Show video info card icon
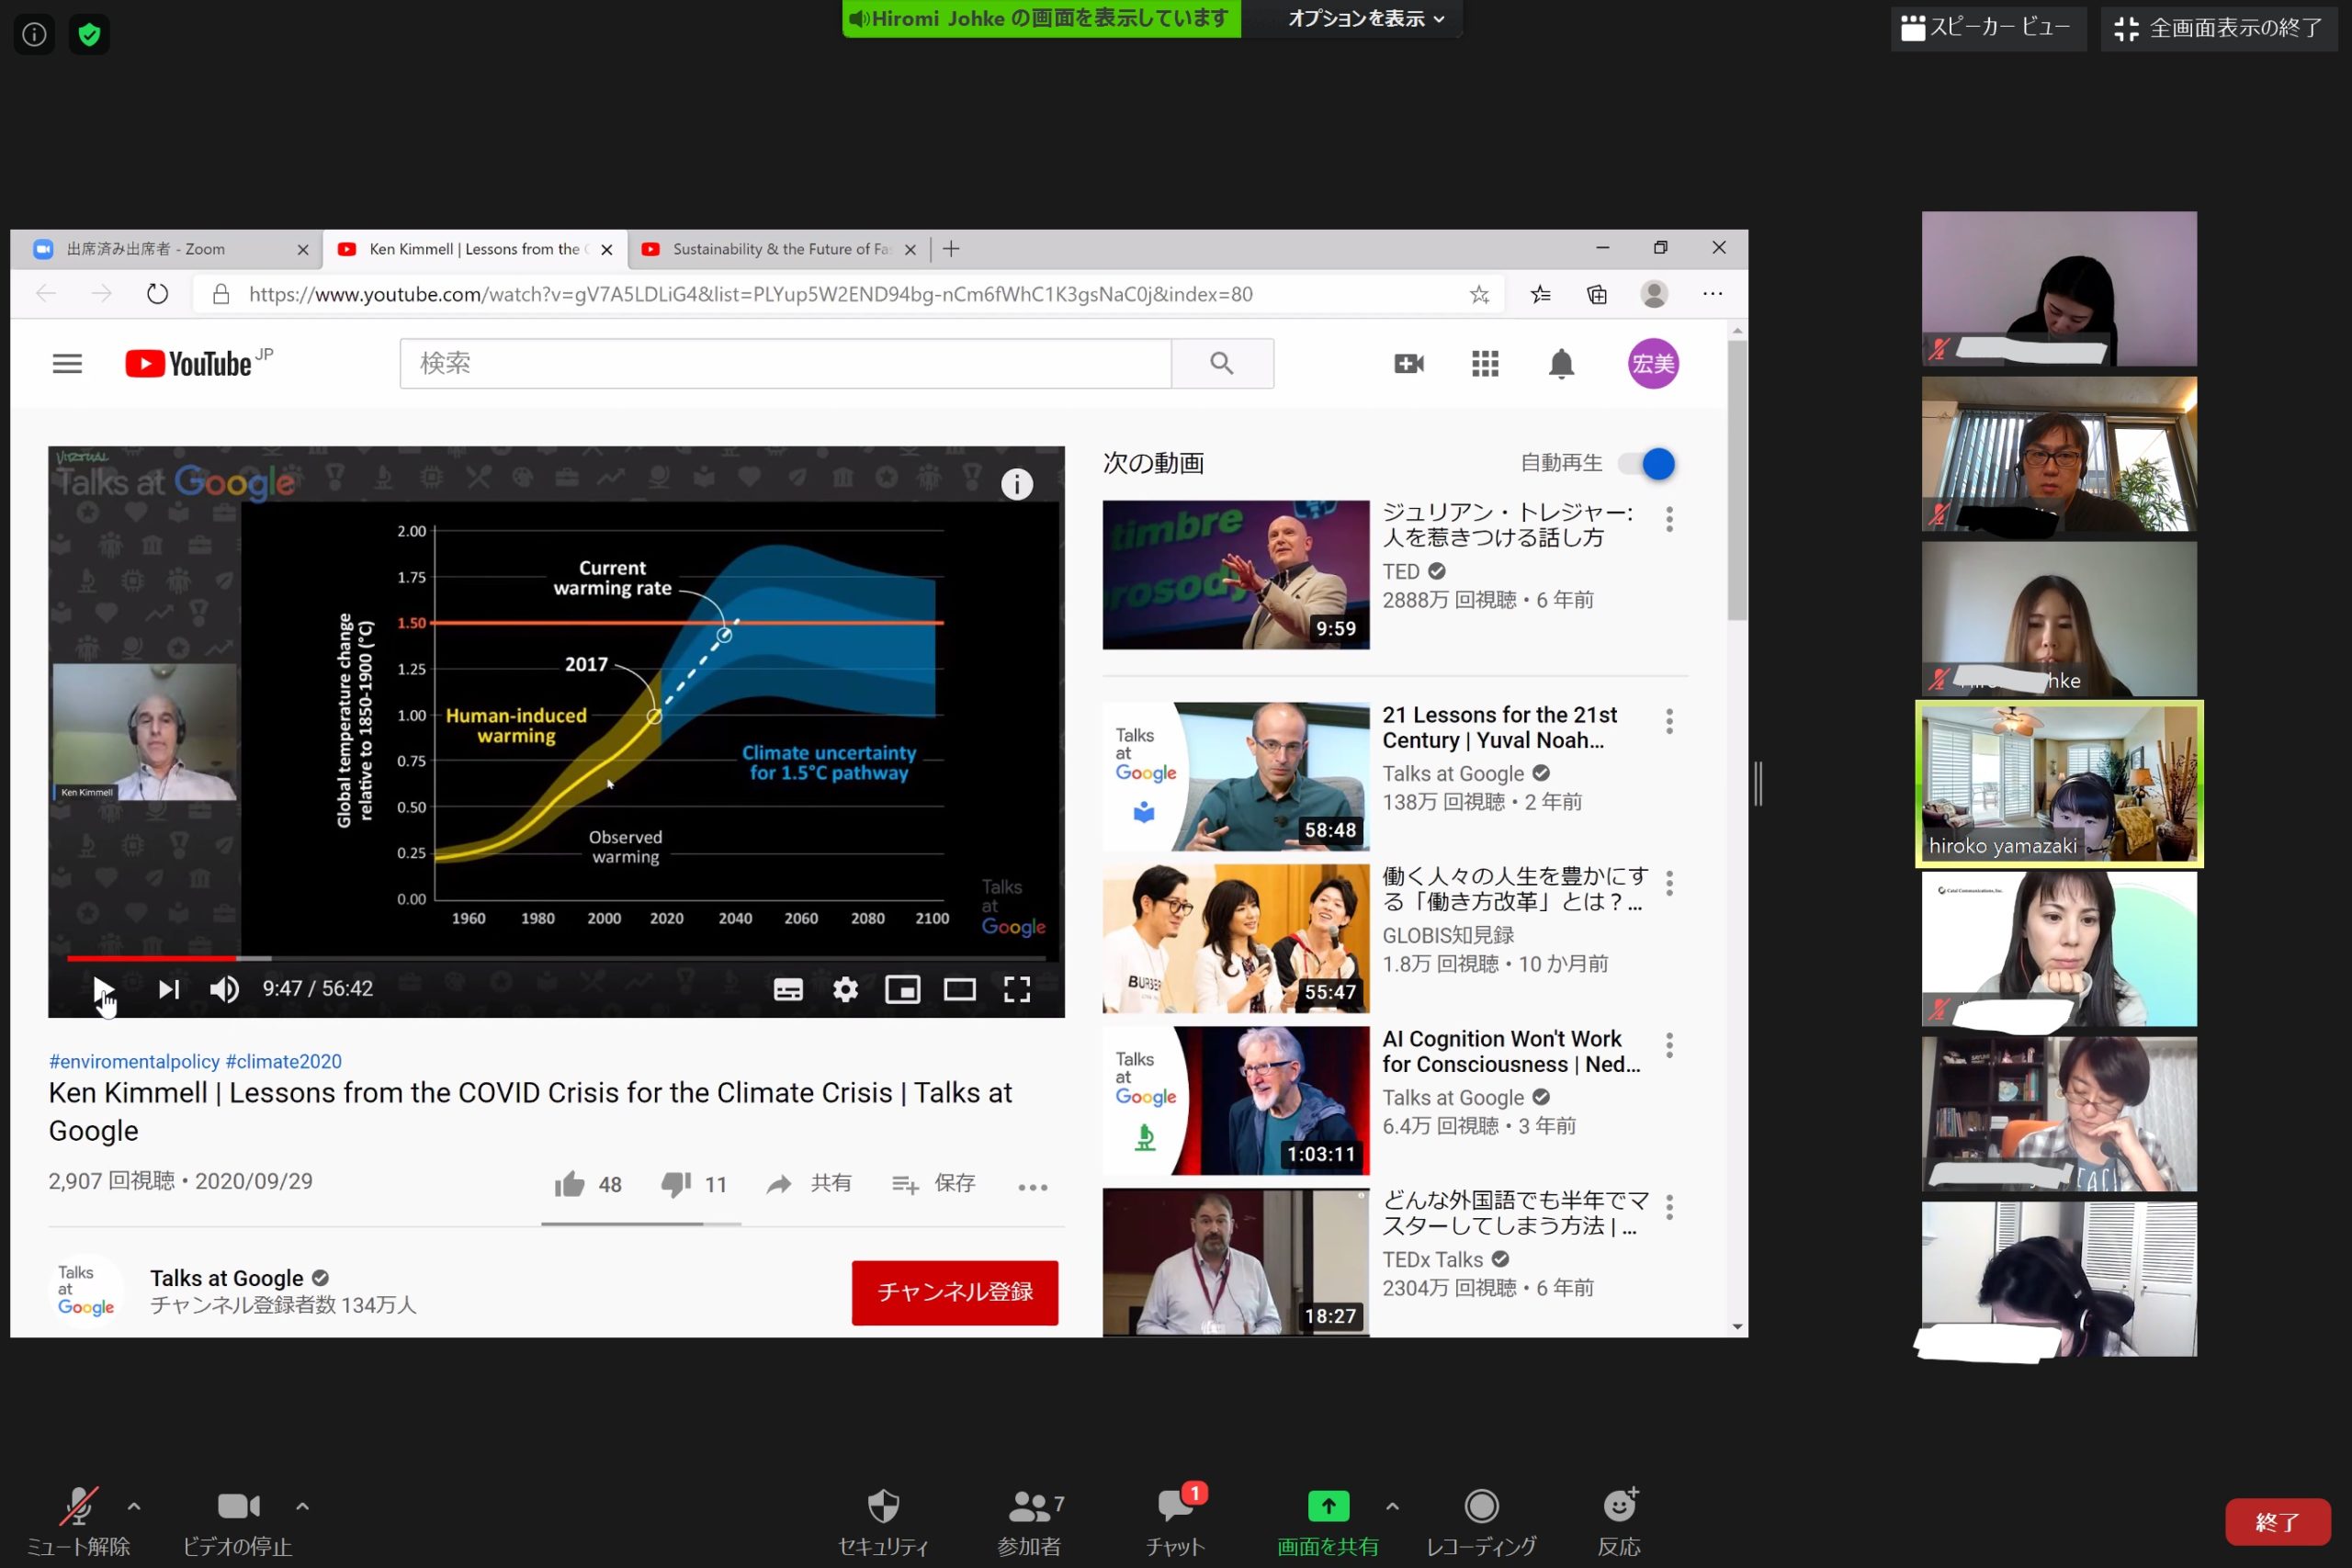The height and width of the screenshot is (1568, 2352). point(1017,484)
